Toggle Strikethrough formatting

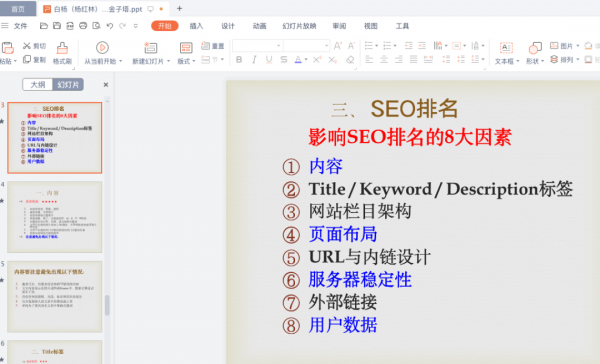pyautogui.click(x=284, y=60)
